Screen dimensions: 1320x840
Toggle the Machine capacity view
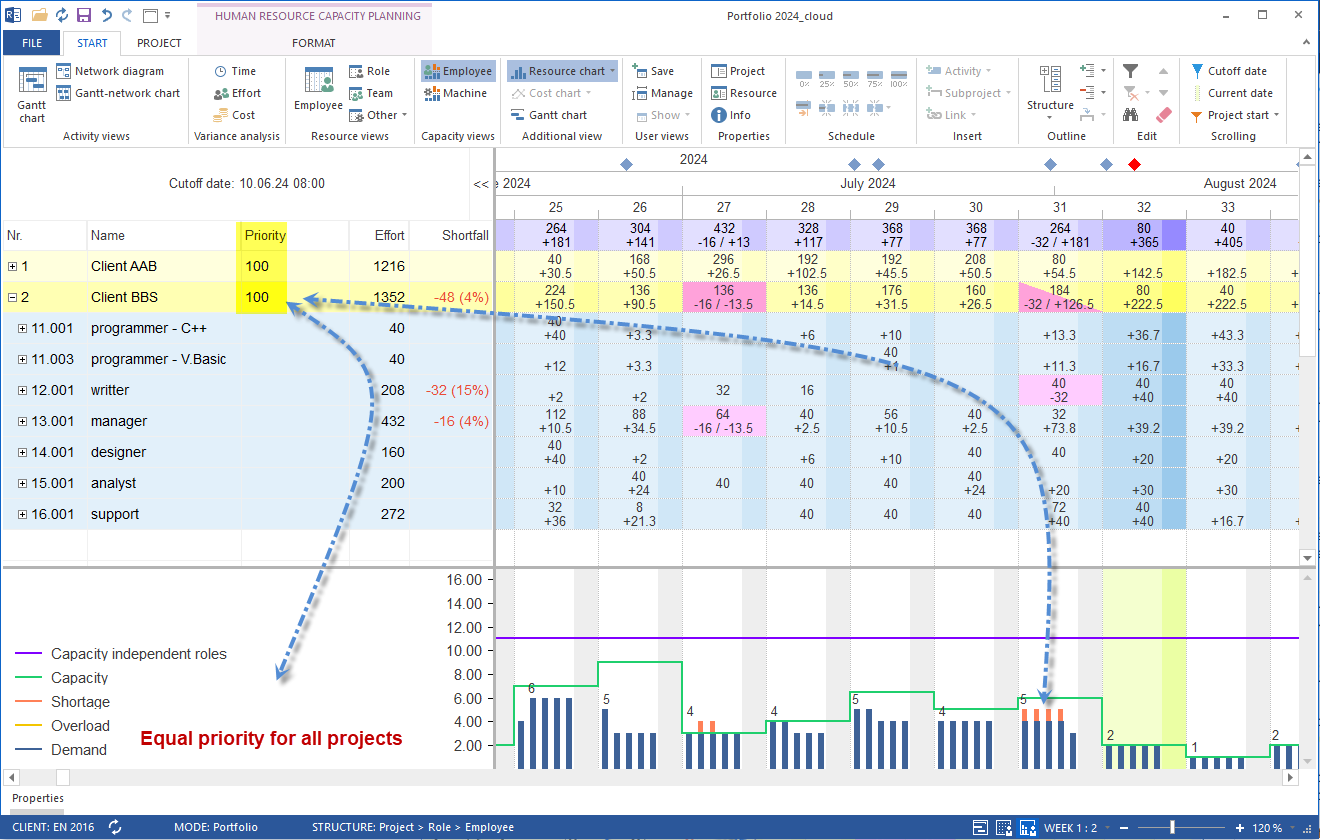pyautogui.click(x=455, y=93)
